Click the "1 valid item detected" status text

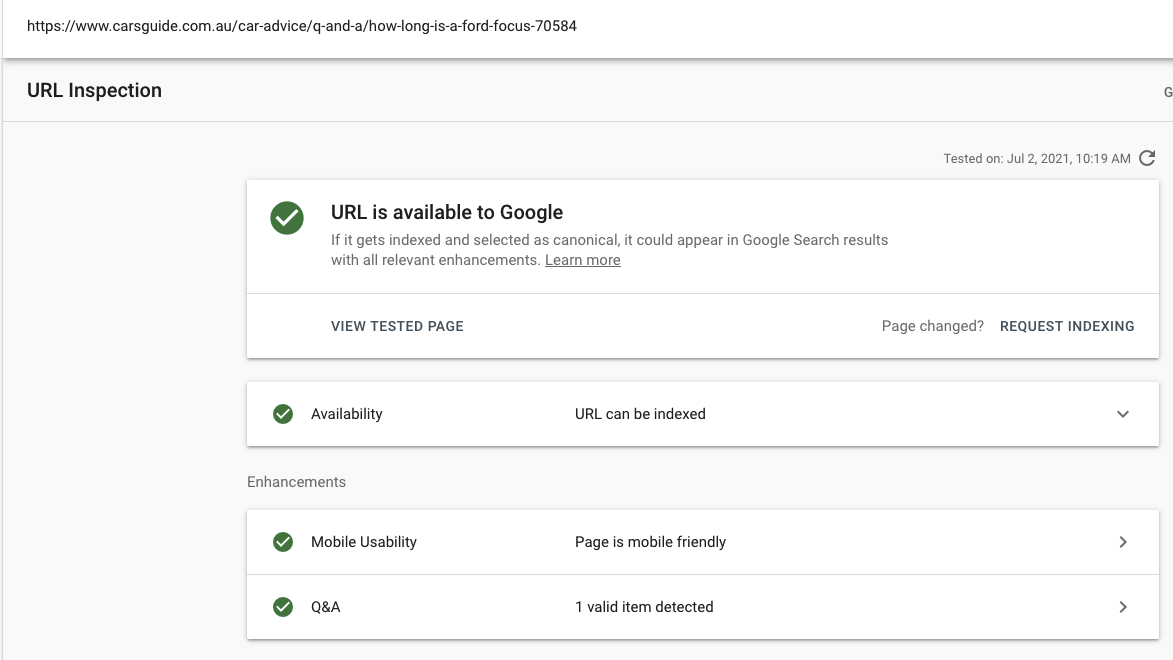pos(644,607)
